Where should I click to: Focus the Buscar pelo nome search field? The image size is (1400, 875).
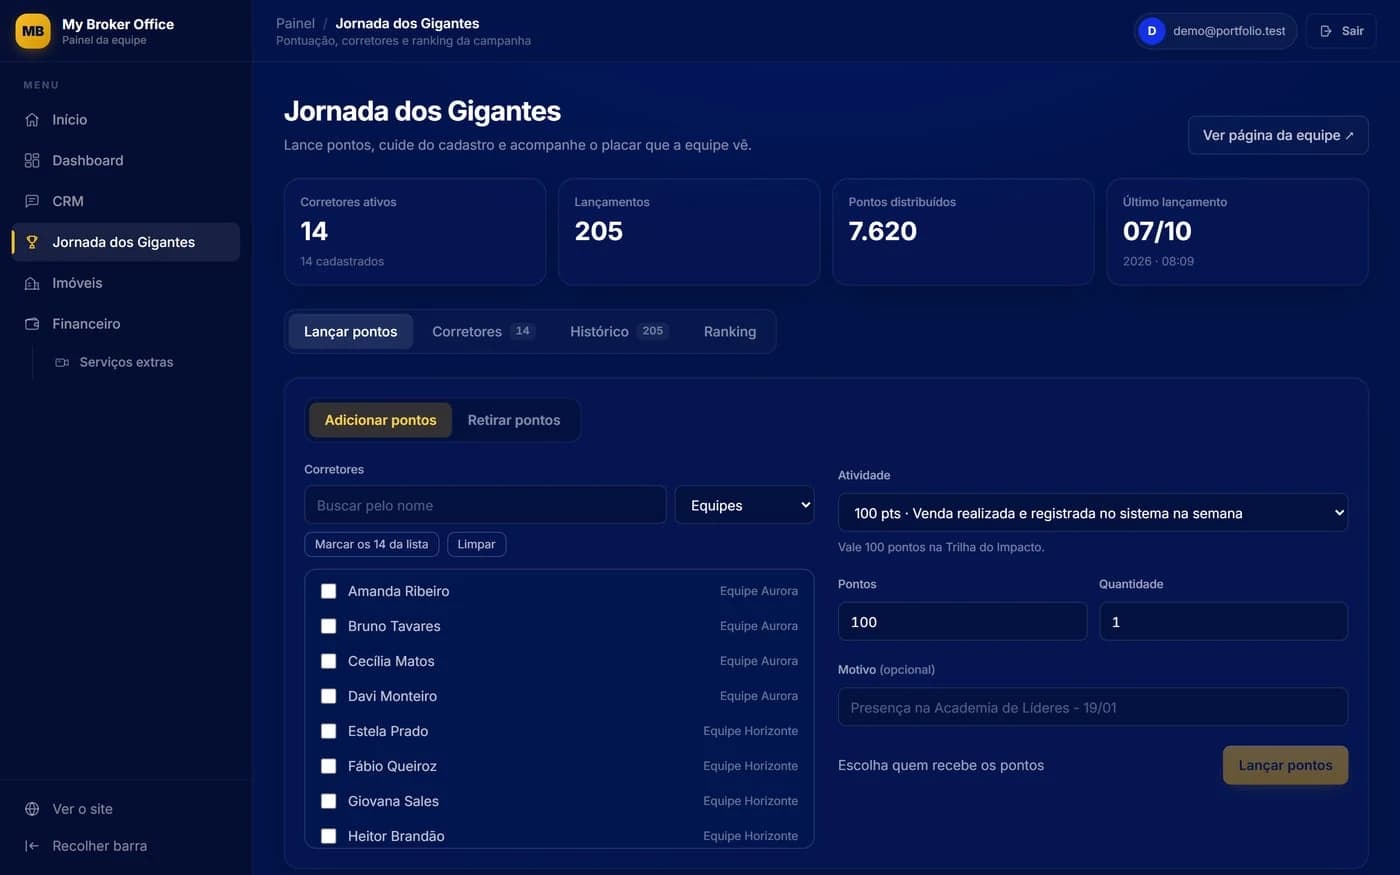[x=485, y=506]
